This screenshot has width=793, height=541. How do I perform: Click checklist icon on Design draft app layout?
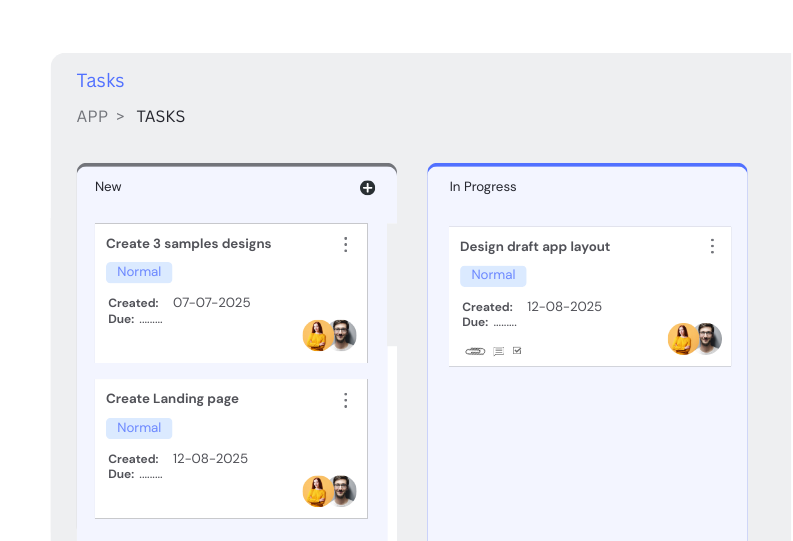(517, 351)
